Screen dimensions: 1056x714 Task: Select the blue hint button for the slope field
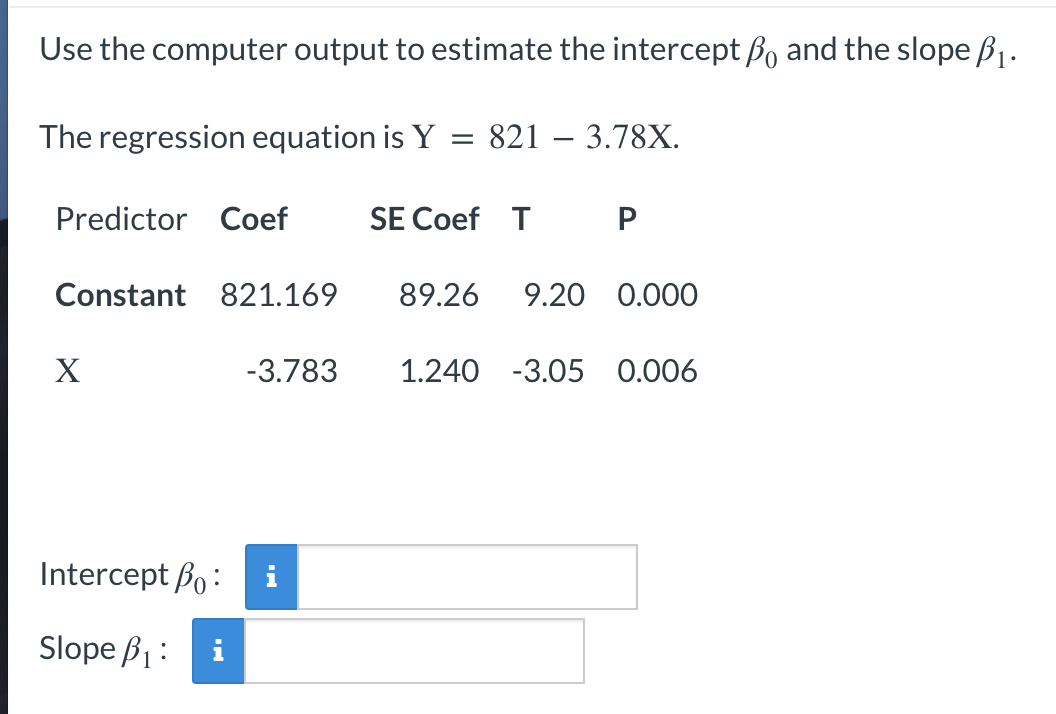click(217, 651)
